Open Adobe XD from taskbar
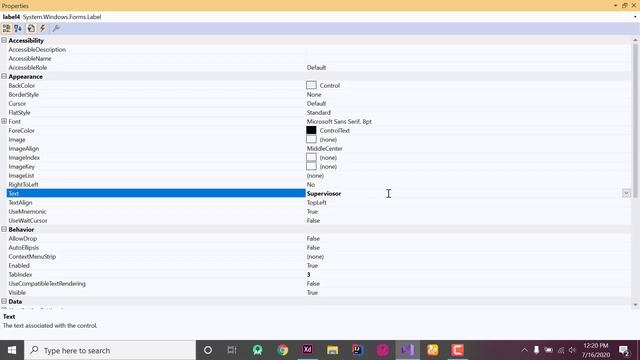Image resolution: width=640 pixels, height=360 pixels. (307, 350)
